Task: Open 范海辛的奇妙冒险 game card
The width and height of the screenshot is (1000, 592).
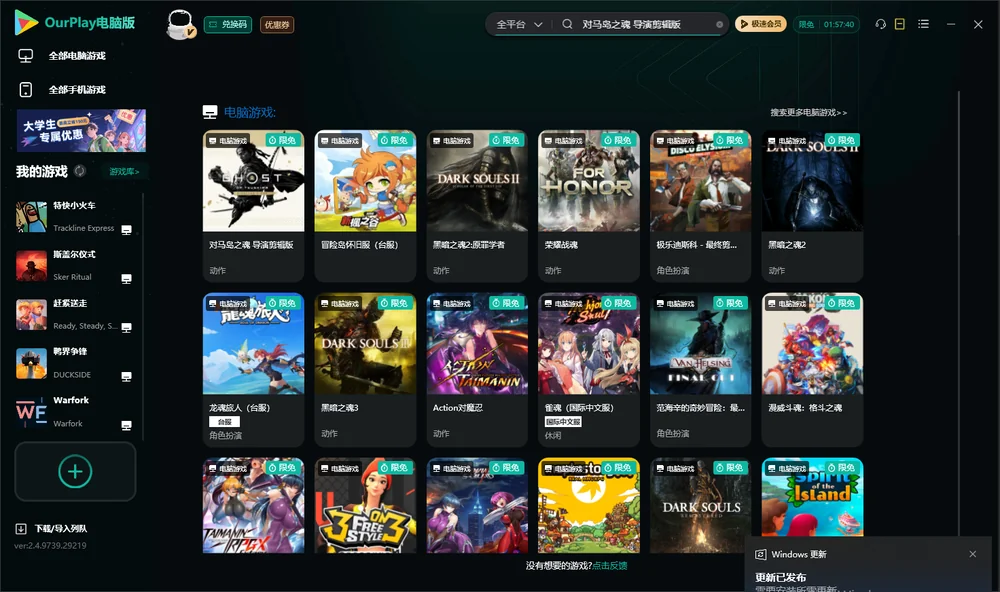Action: click(x=700, y=369)
